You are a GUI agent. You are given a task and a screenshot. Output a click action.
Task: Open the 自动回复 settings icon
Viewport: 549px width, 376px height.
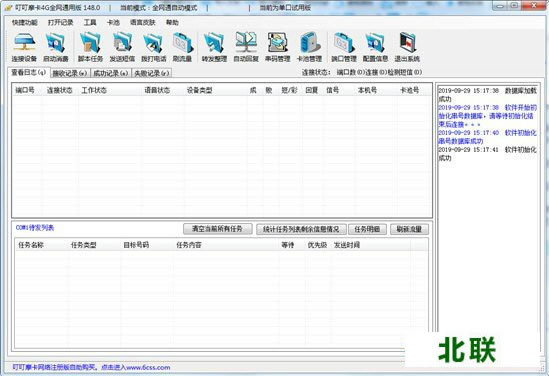click(x=246, y=48)
